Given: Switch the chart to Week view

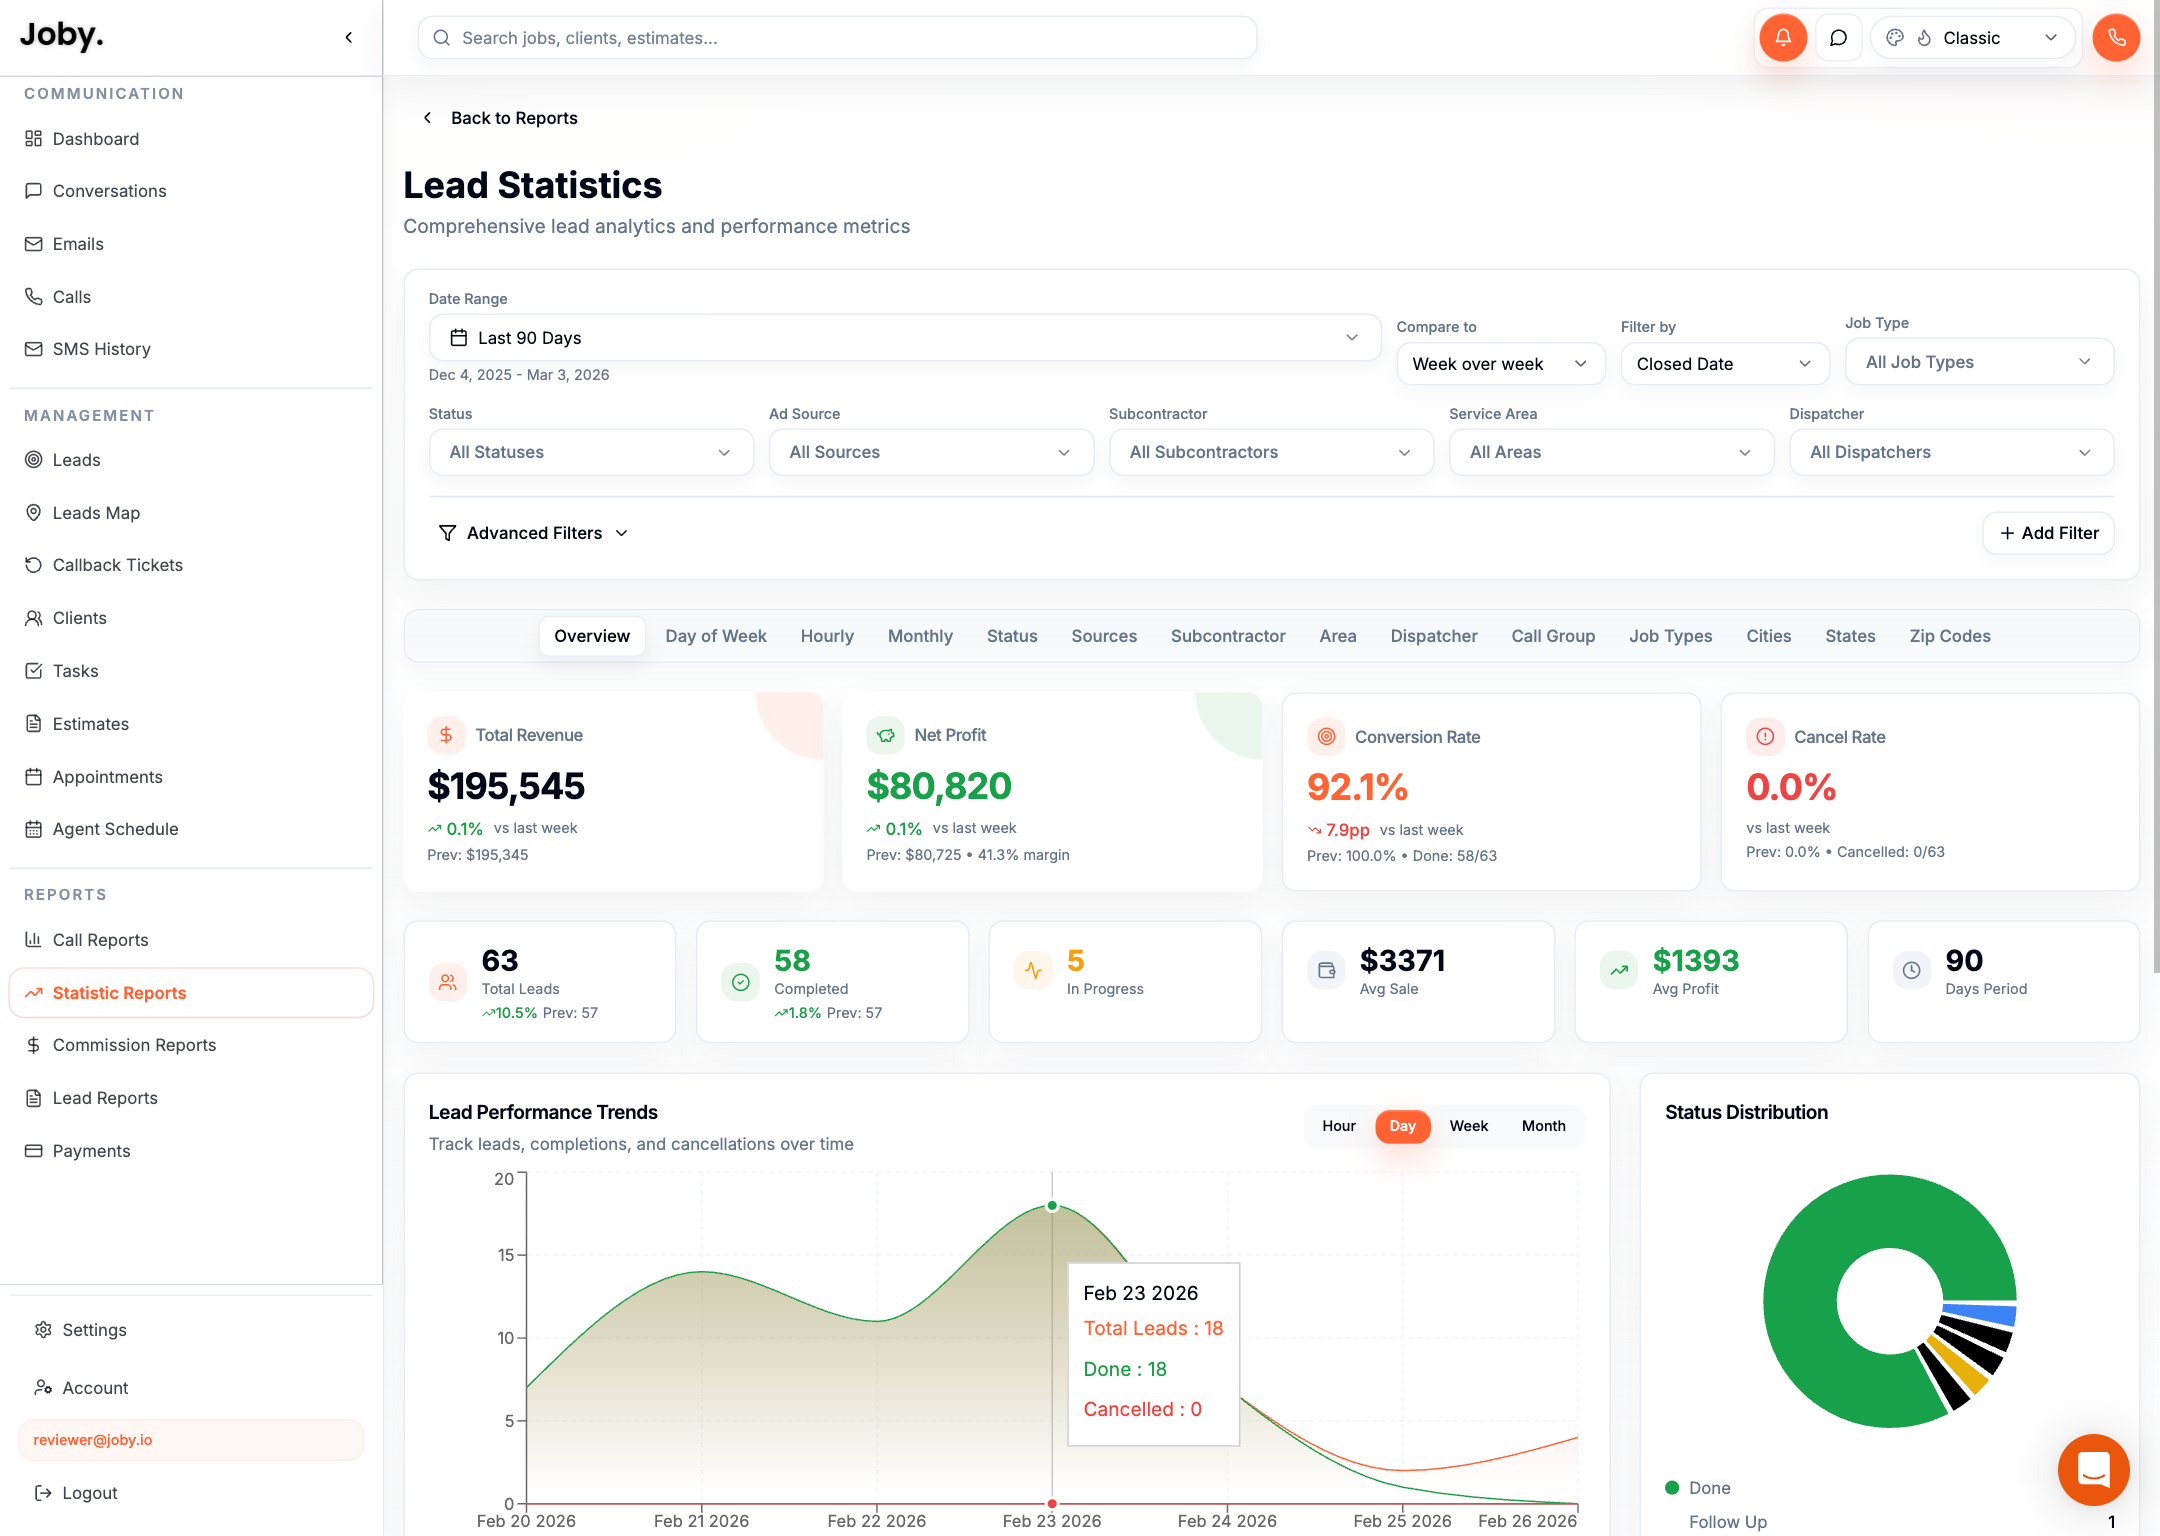Looking at the screenshot, I should pyautogui.click(x=1468, y=1126).
